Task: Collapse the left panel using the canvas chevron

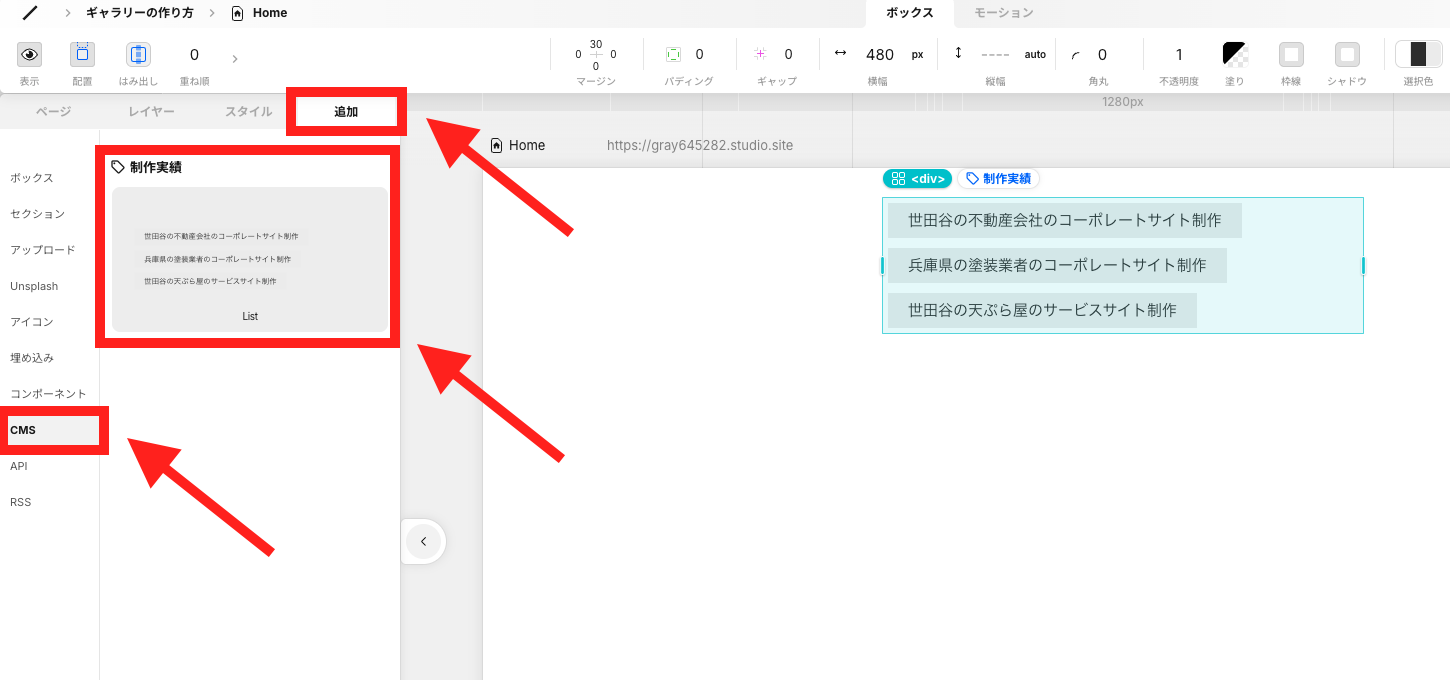Action: 423,541
